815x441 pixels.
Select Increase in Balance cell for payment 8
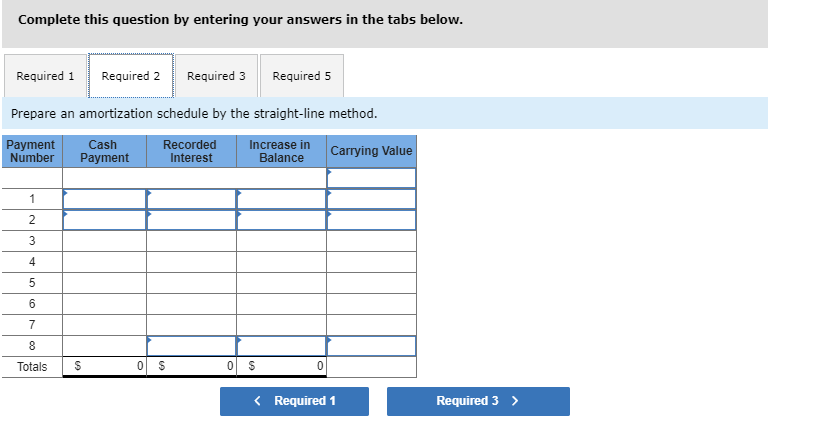tap(281, 346)
